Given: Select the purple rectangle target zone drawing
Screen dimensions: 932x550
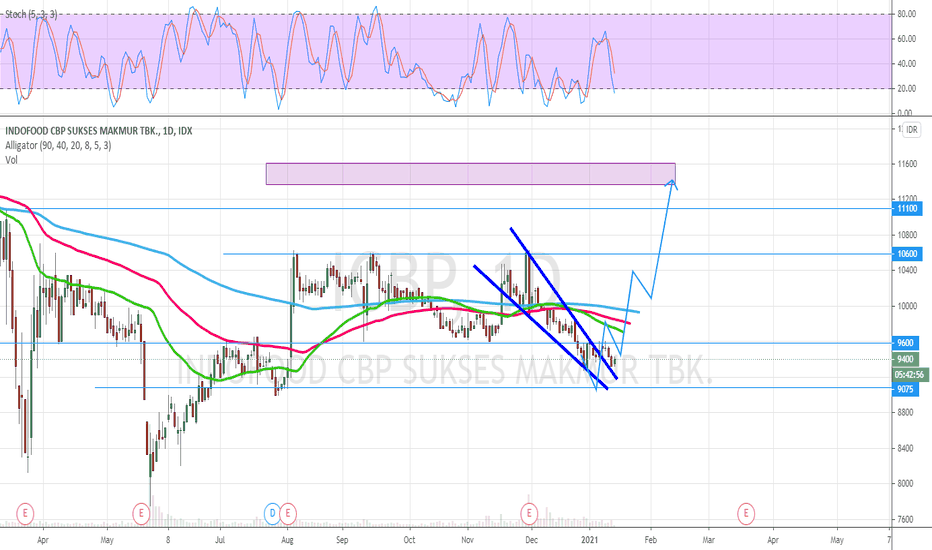Looking at the screenshot, I should pos(470,174).
